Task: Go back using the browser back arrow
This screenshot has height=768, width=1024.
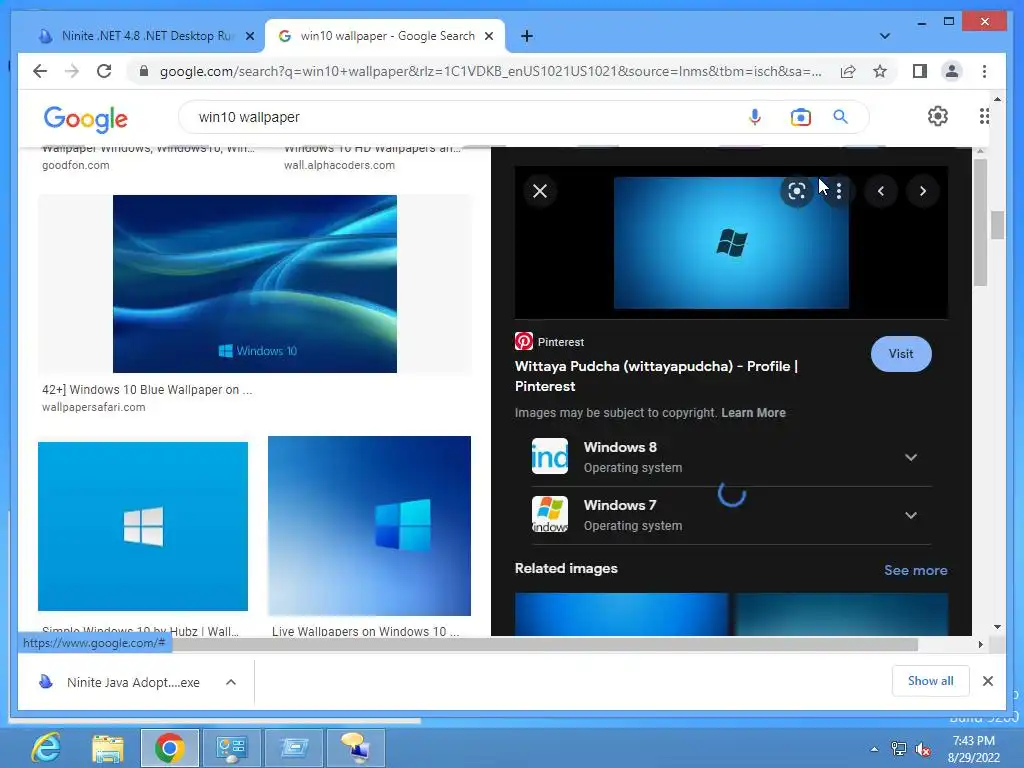Action: coord(40,71)
